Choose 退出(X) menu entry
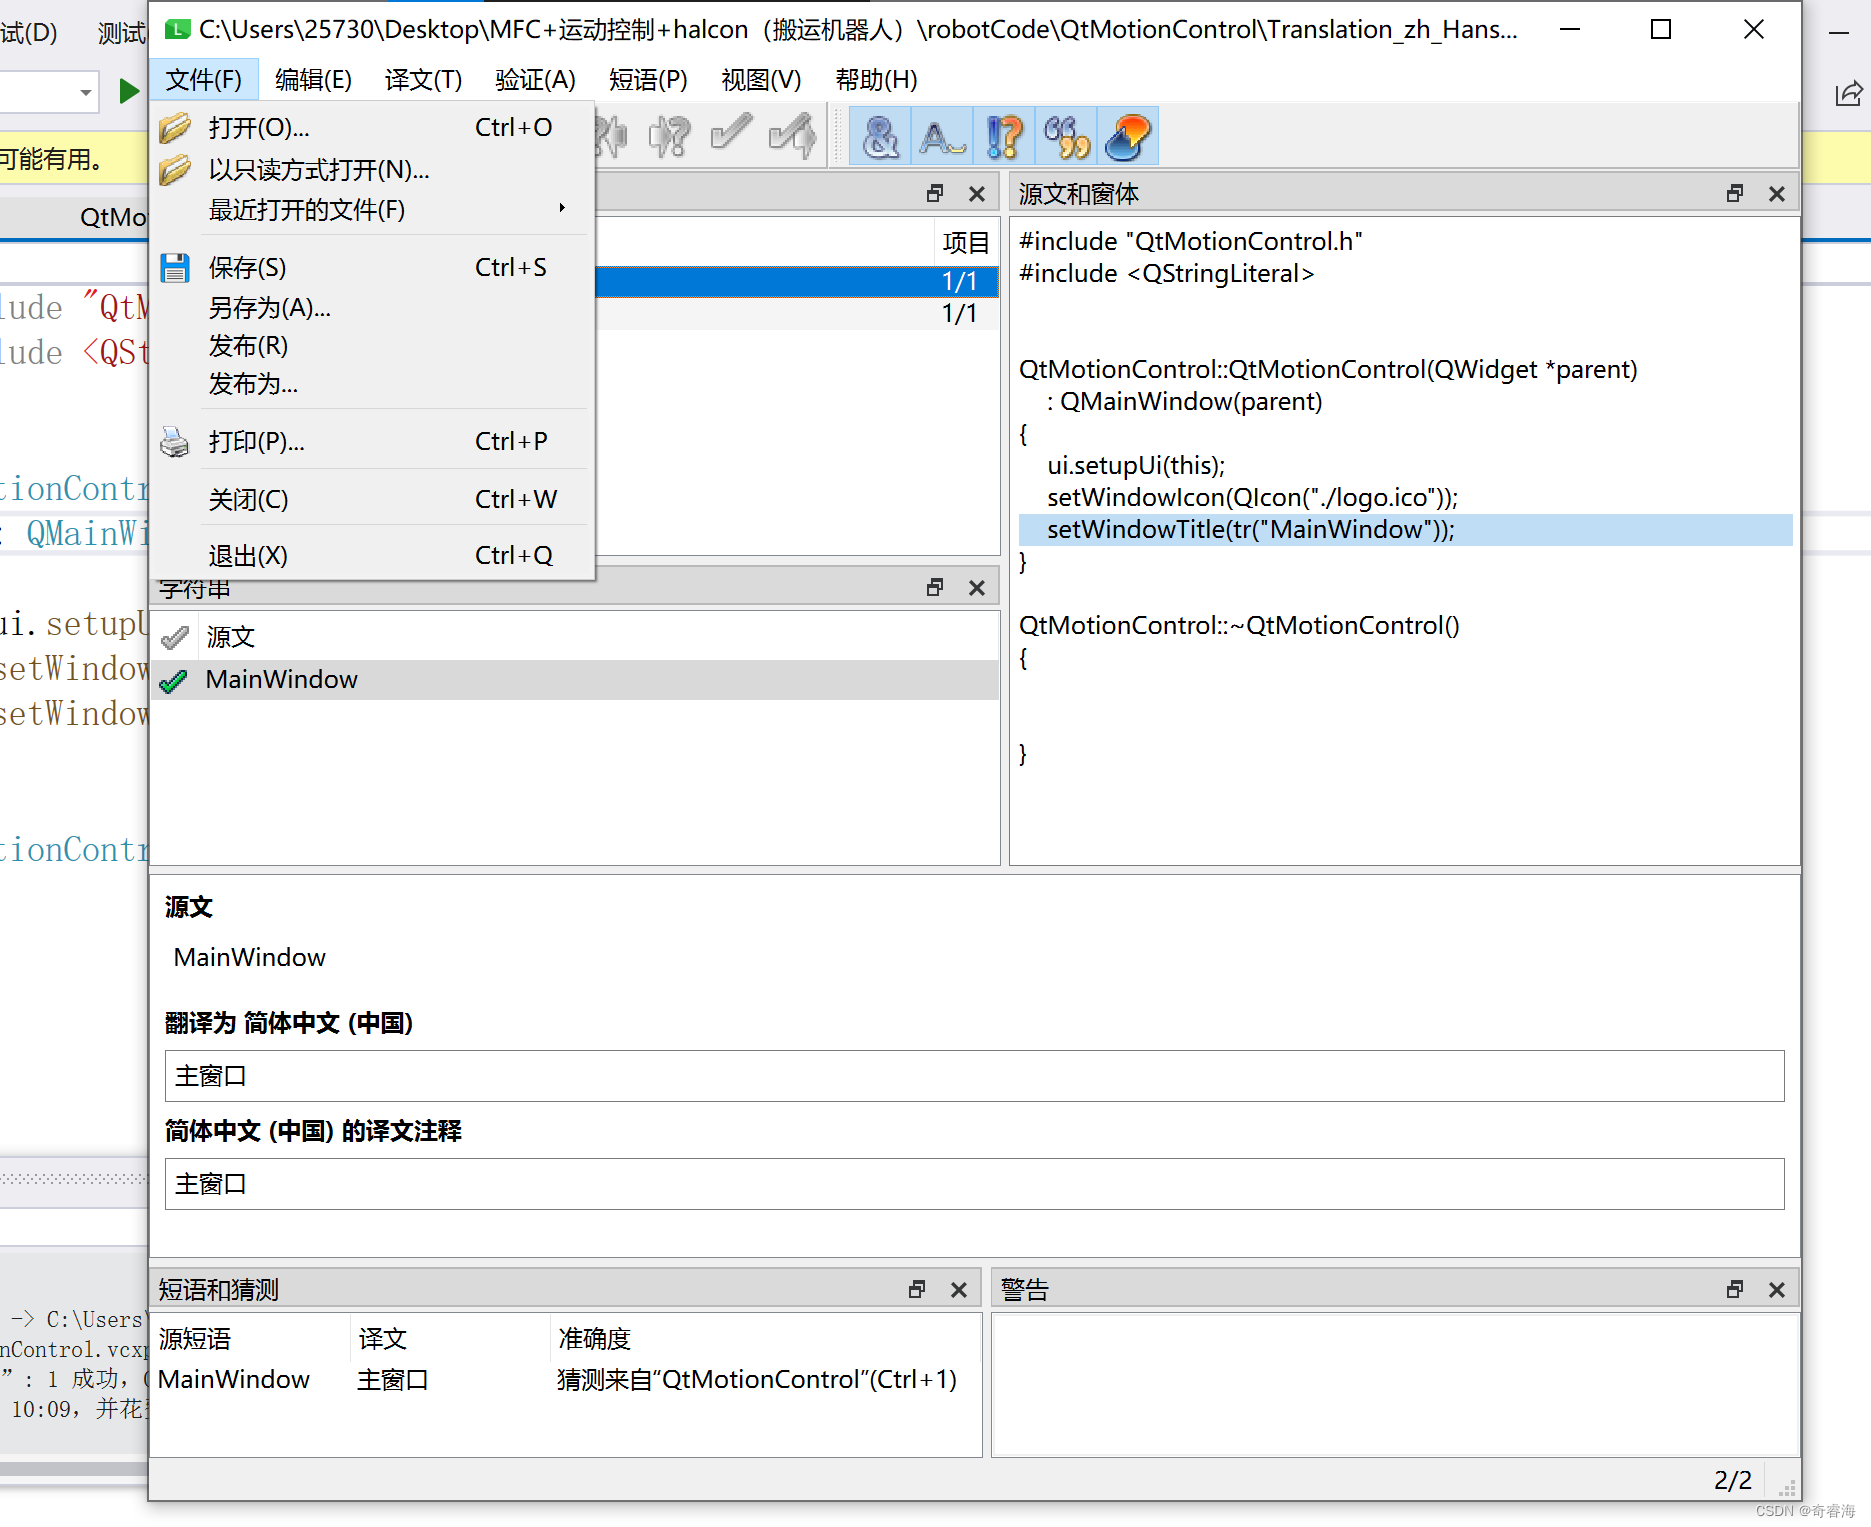Viewport: 1871px width, 1527px height. click(x=372, y=556)
